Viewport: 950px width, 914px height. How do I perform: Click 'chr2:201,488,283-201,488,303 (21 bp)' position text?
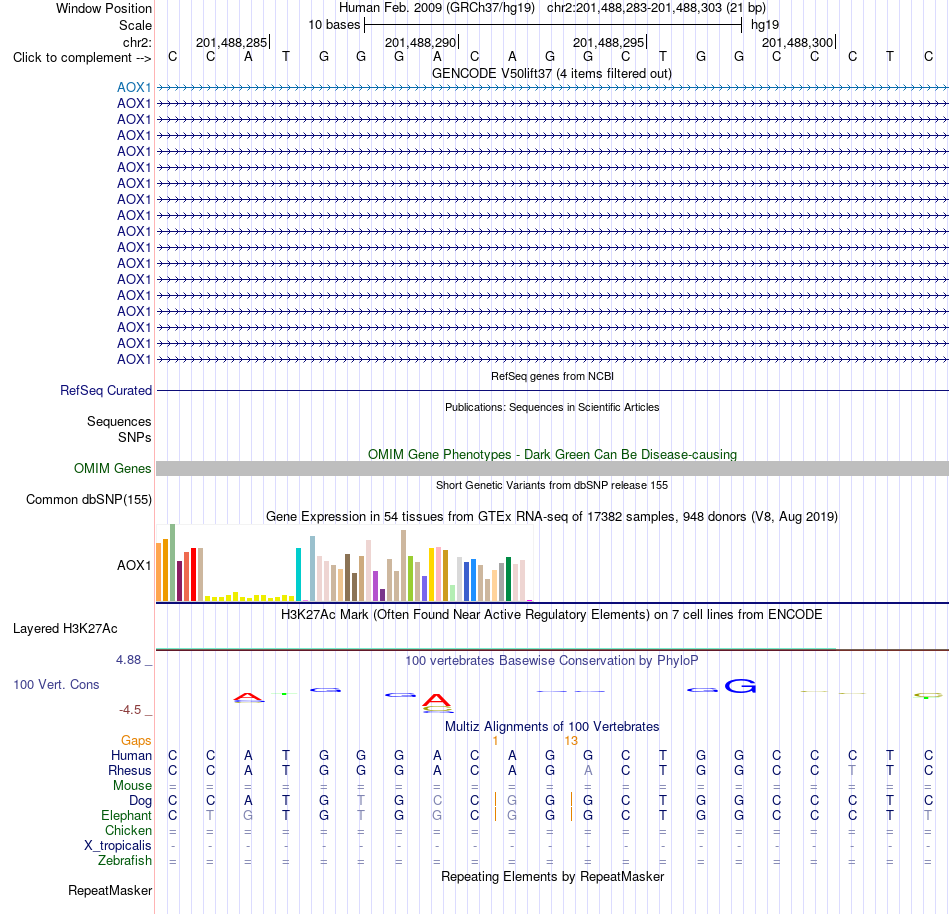656,8
